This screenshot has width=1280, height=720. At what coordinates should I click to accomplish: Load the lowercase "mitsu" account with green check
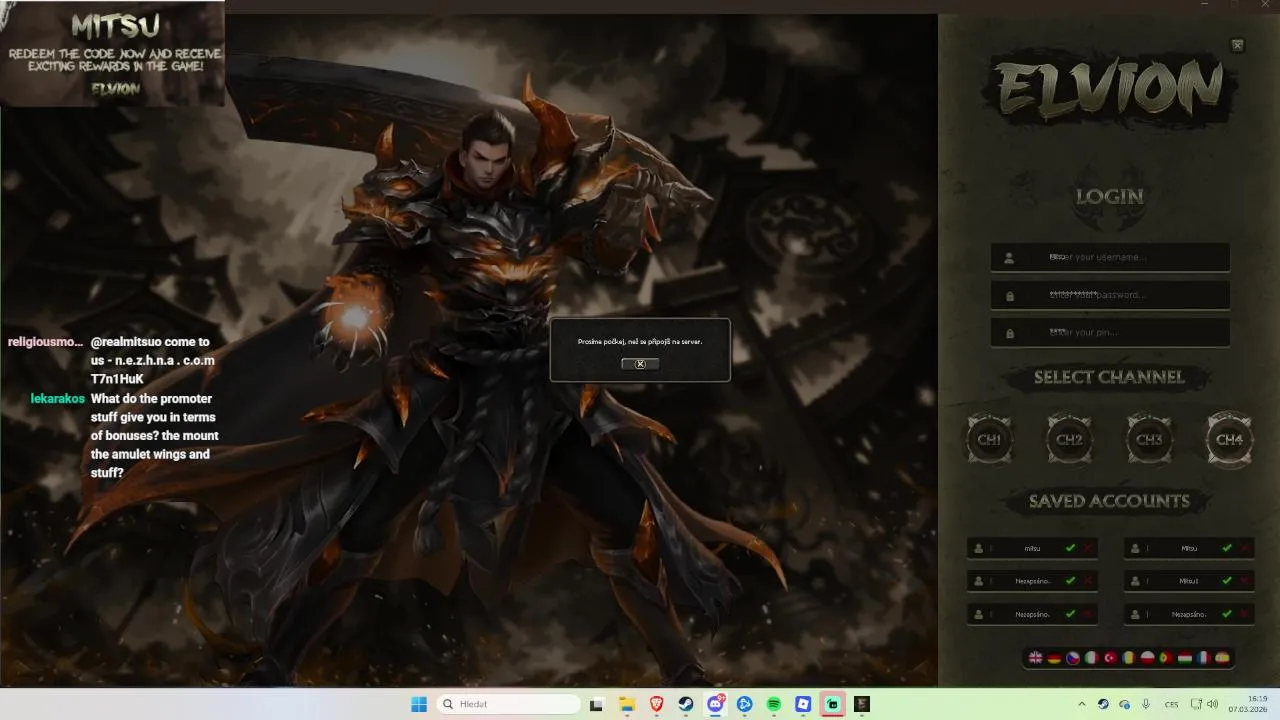(x=1071, y=548)
